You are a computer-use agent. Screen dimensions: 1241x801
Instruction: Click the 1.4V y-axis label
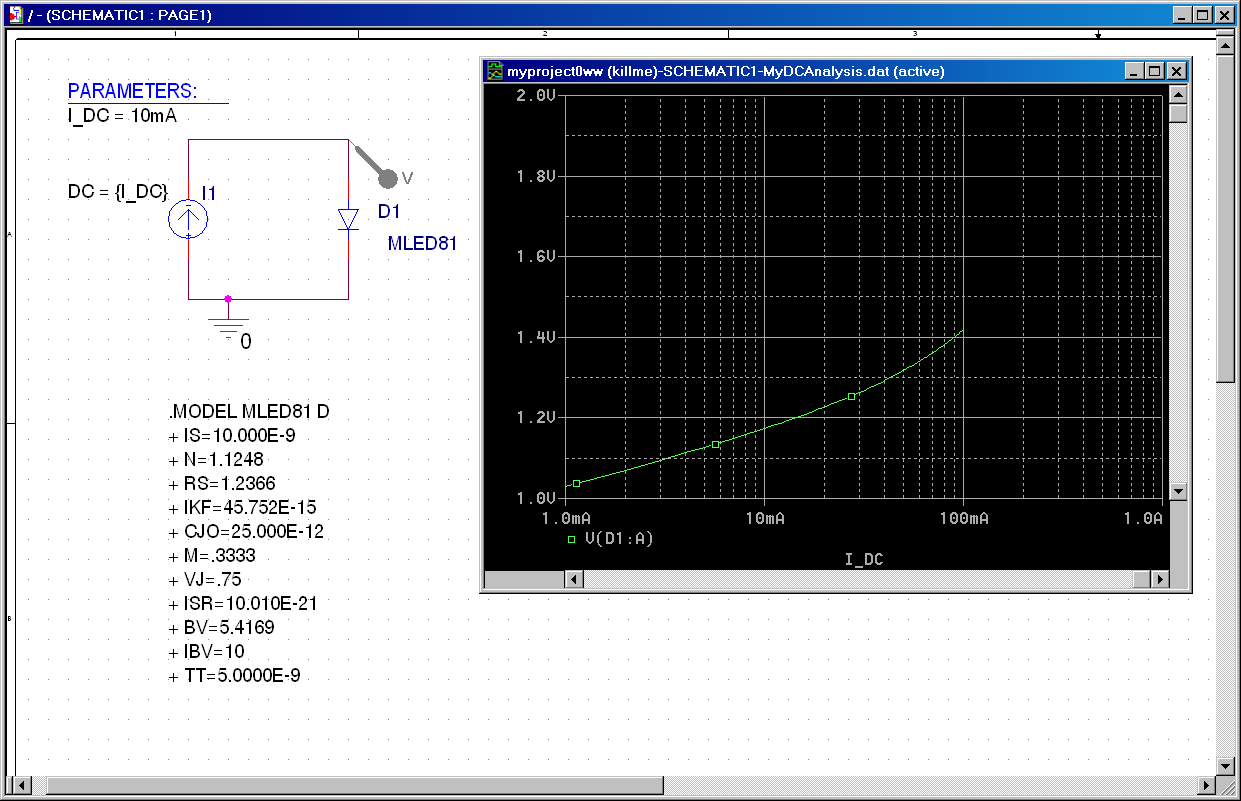535,337
